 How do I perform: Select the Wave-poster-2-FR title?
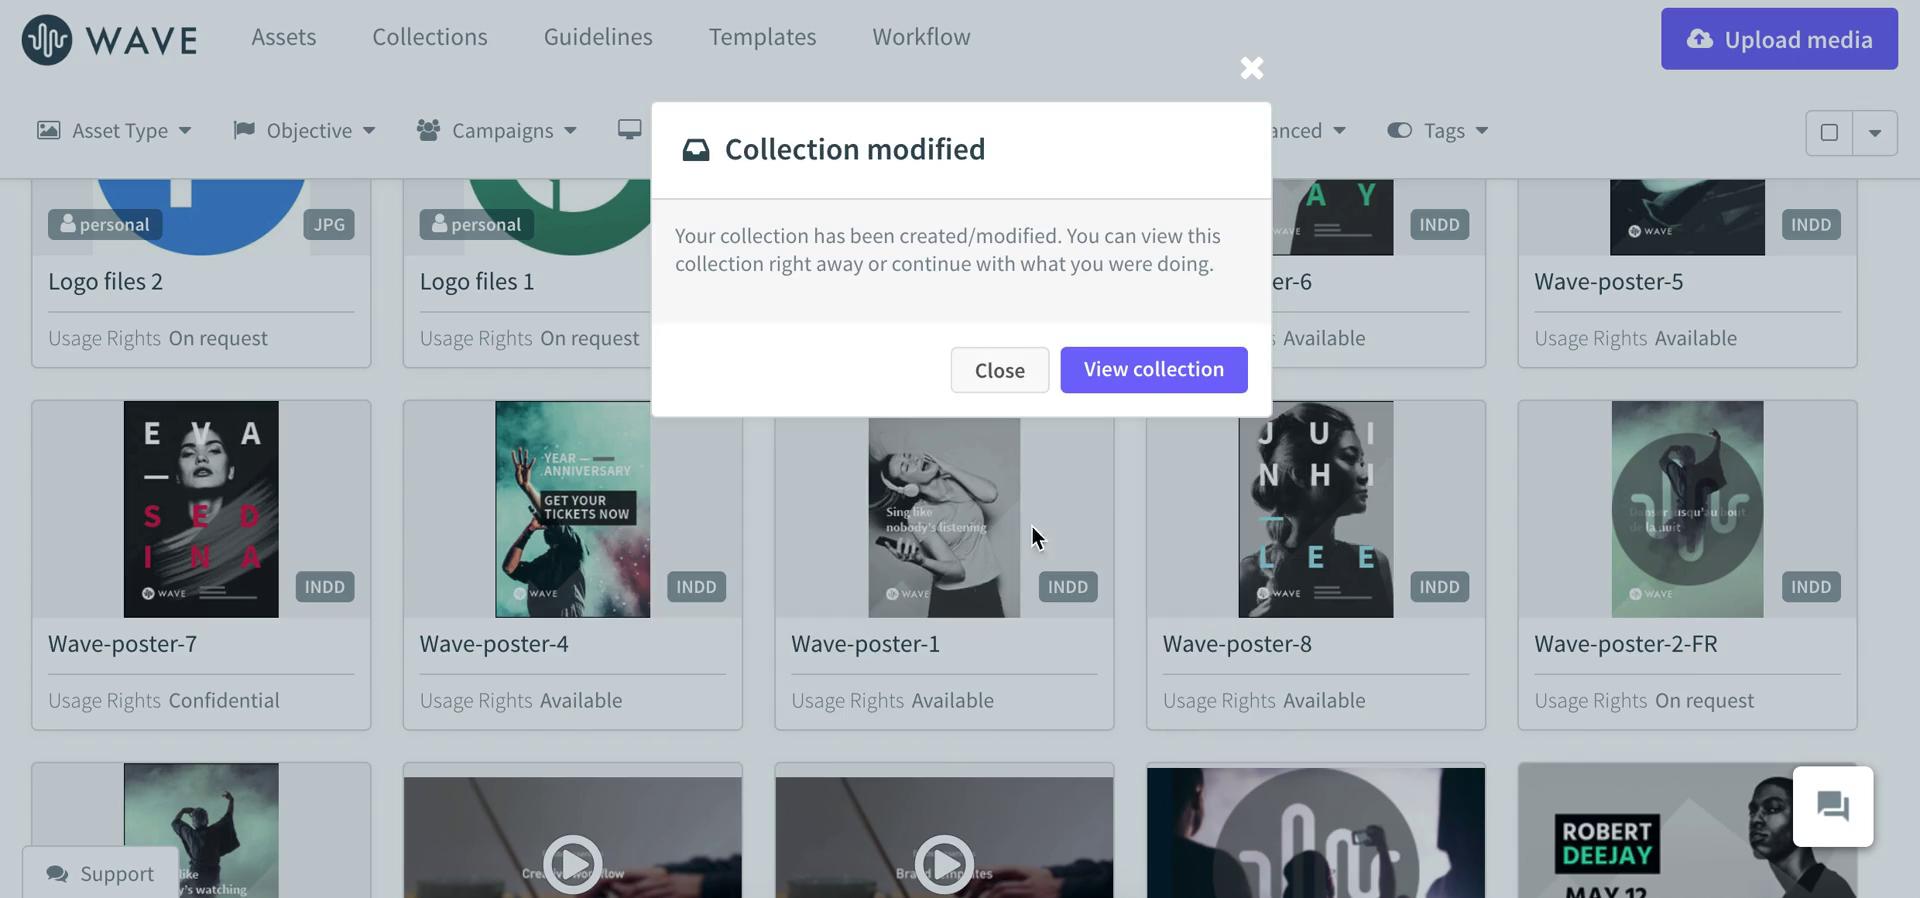point(1626,644)
